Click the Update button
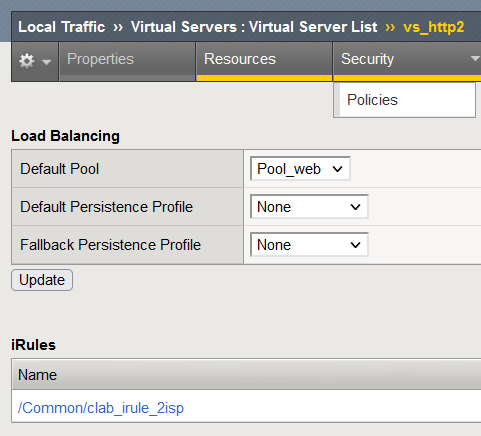The image size is (481, 436). pos(42,280)
